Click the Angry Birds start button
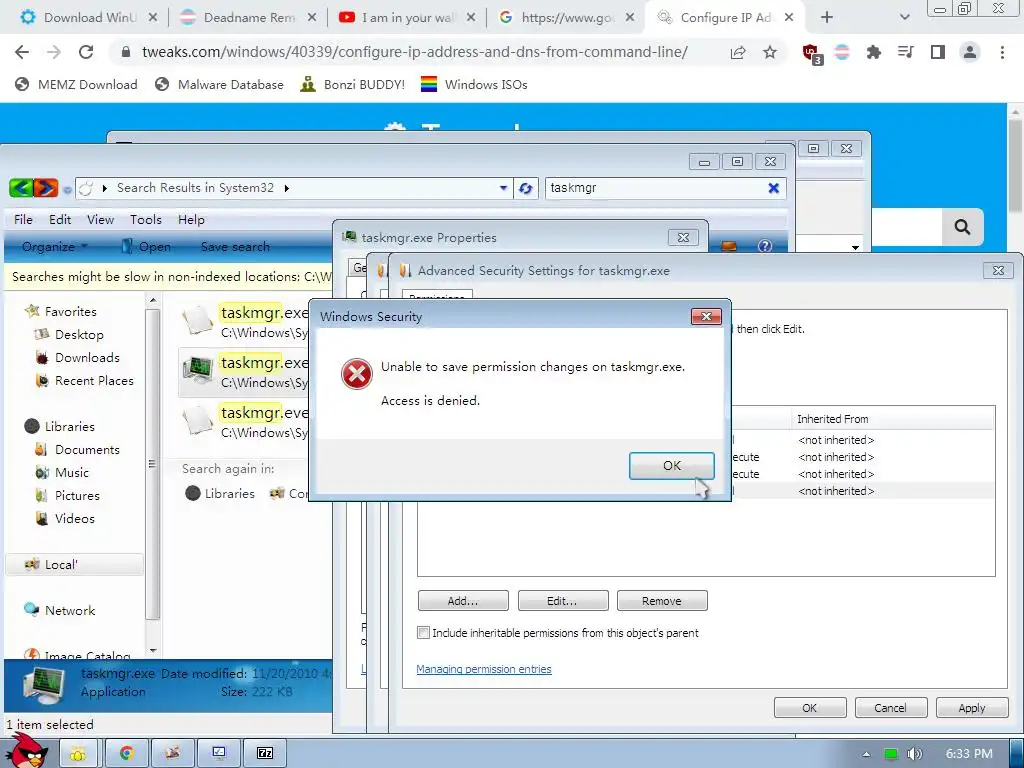 point(26,750)
